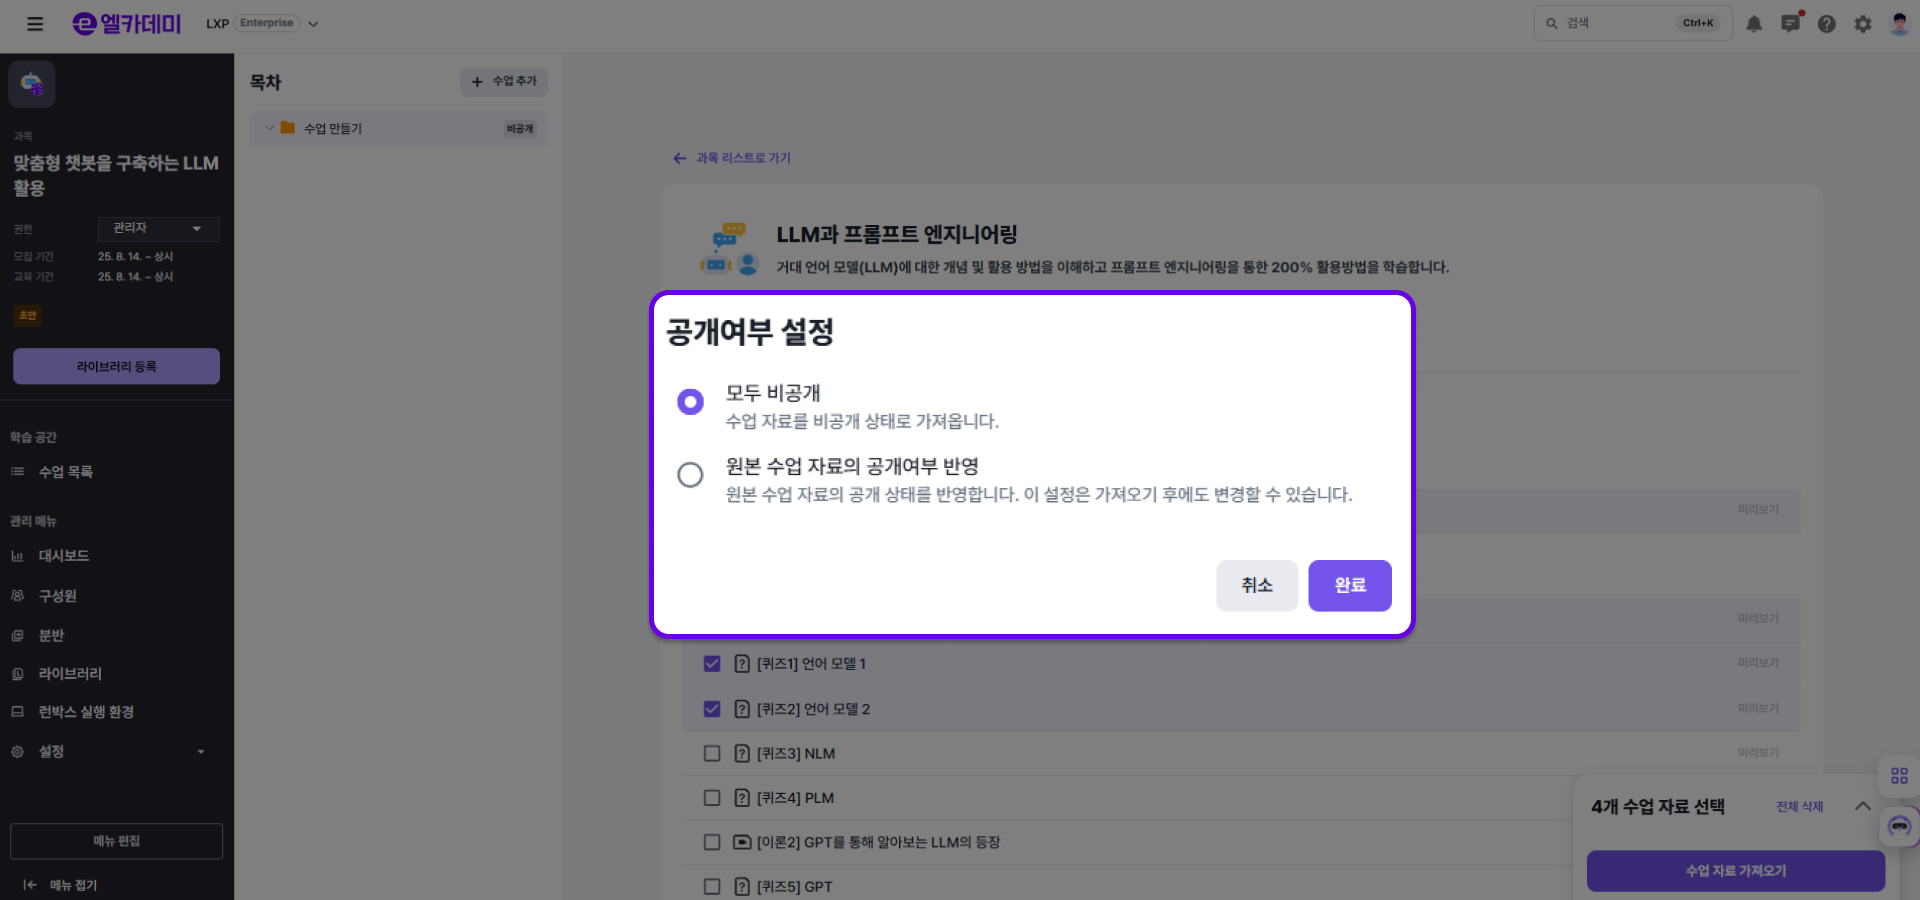Select '원본 수업 자료의 공개여부 반영' radio option

[690, 475]
